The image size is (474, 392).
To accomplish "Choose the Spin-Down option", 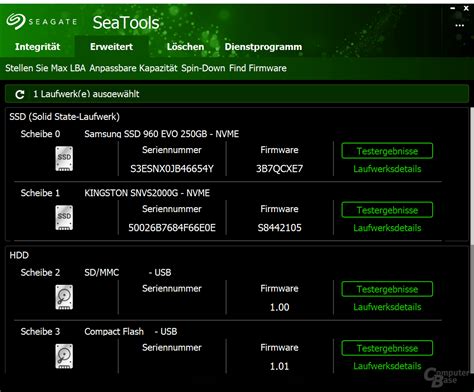I will [x=203, y=68].
